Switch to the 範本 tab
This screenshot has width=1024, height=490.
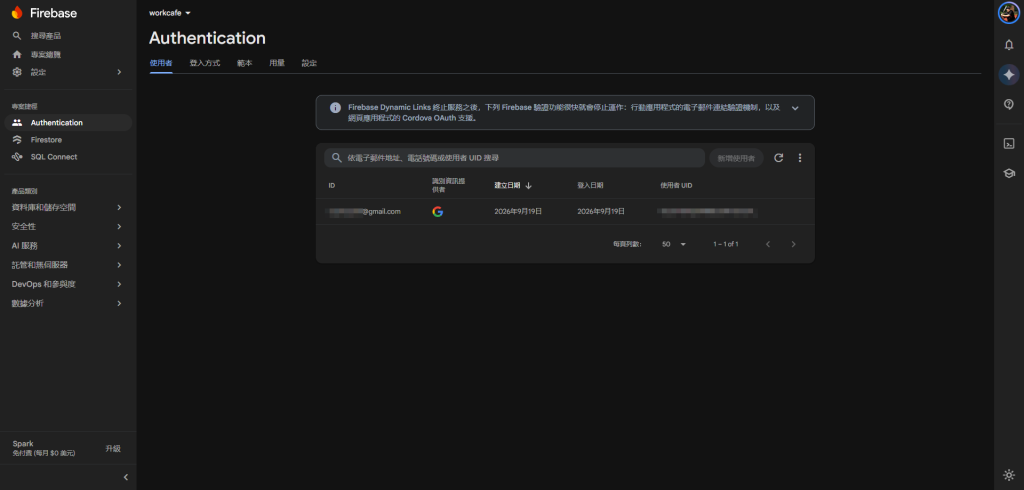pos(244,63)
